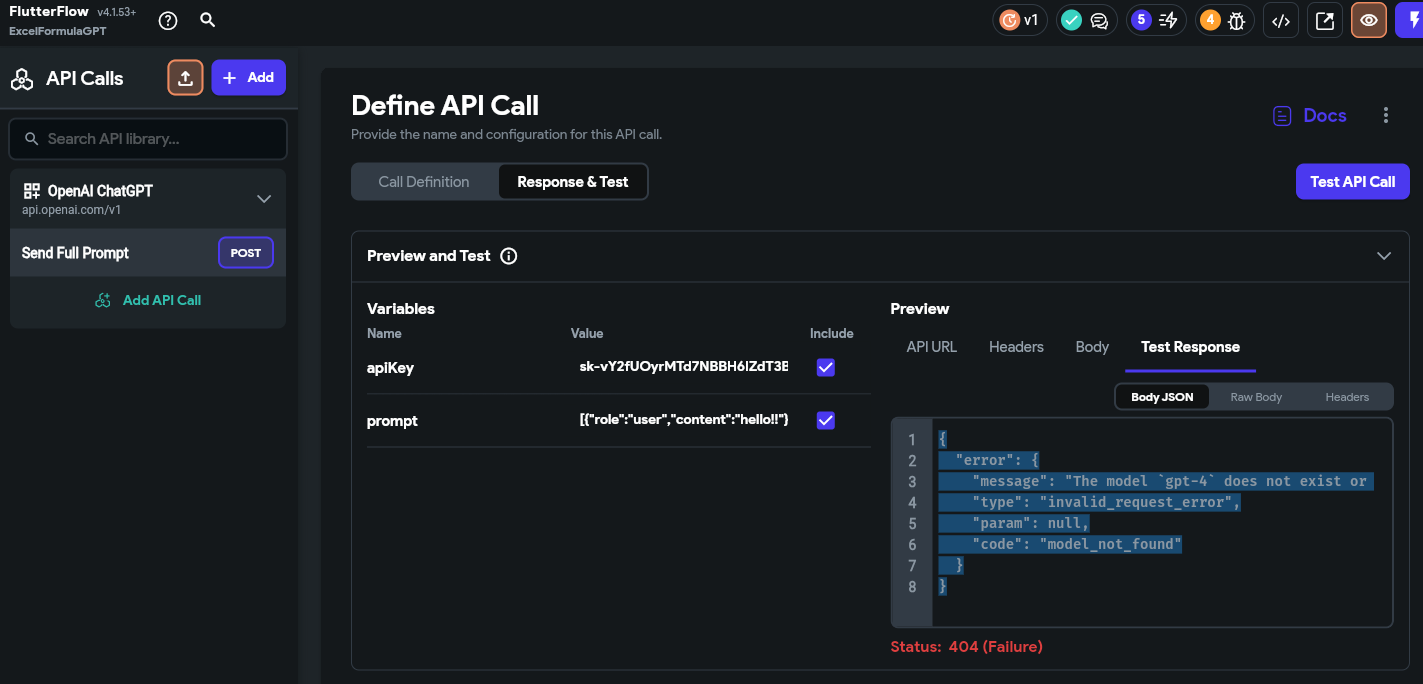This screenshot has height=684, width=1423.
Task: Click the Add API Call link
Action: (x=148, y=300)
